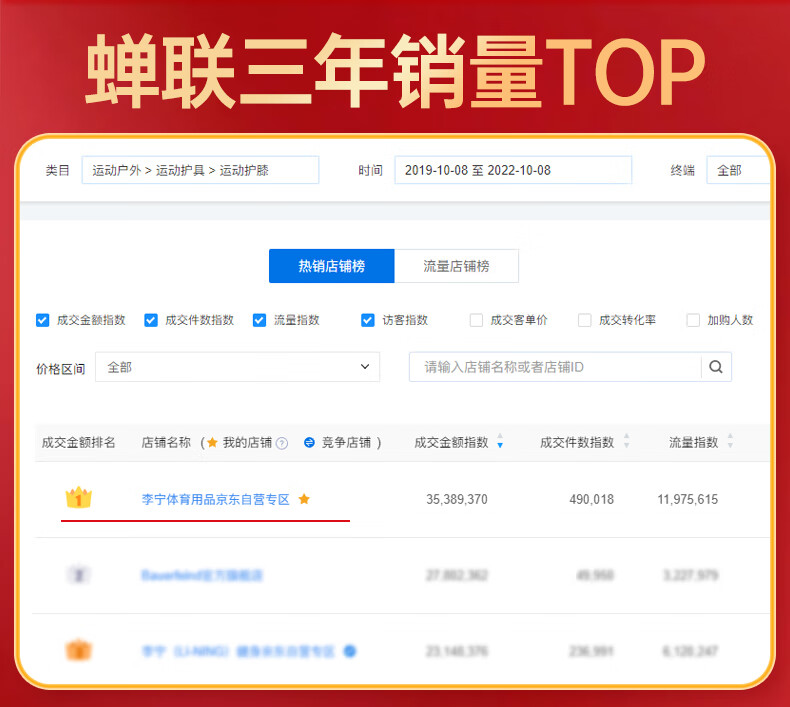Click the 店铺名称 column header
790x707 pixels.
166,442
